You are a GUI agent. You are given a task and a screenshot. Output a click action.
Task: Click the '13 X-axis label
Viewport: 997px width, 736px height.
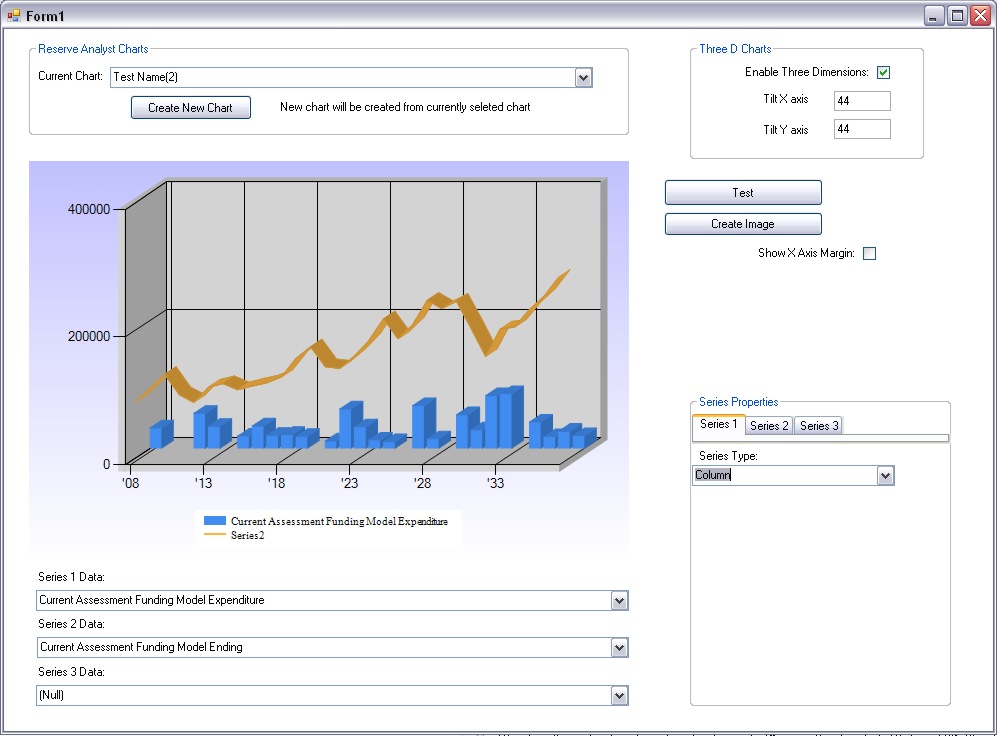click(x=203, y=483)
